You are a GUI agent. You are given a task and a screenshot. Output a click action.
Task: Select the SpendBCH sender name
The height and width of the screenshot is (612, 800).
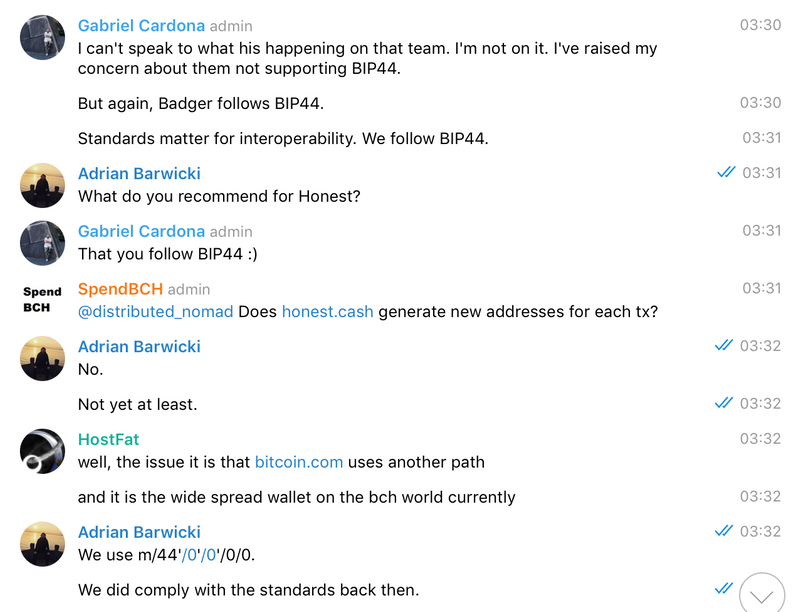pos(120,289)
